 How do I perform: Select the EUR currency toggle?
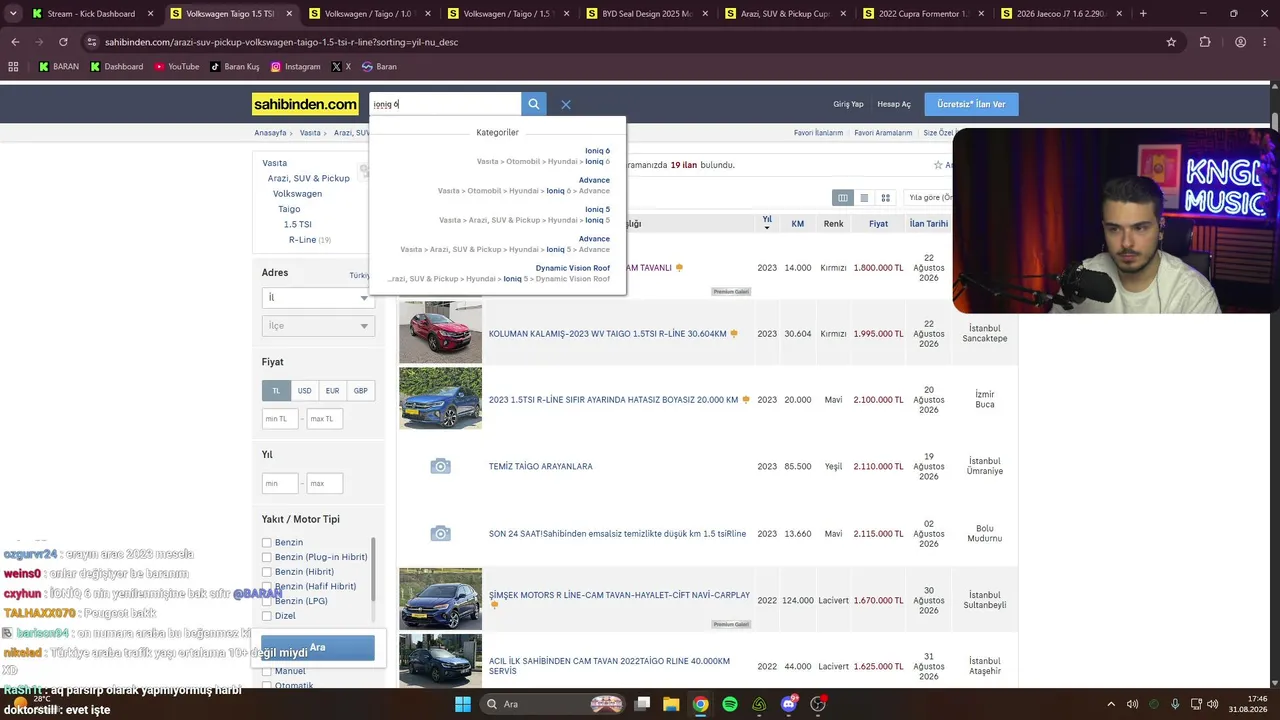pyautogui.click(x=332, y=391)
